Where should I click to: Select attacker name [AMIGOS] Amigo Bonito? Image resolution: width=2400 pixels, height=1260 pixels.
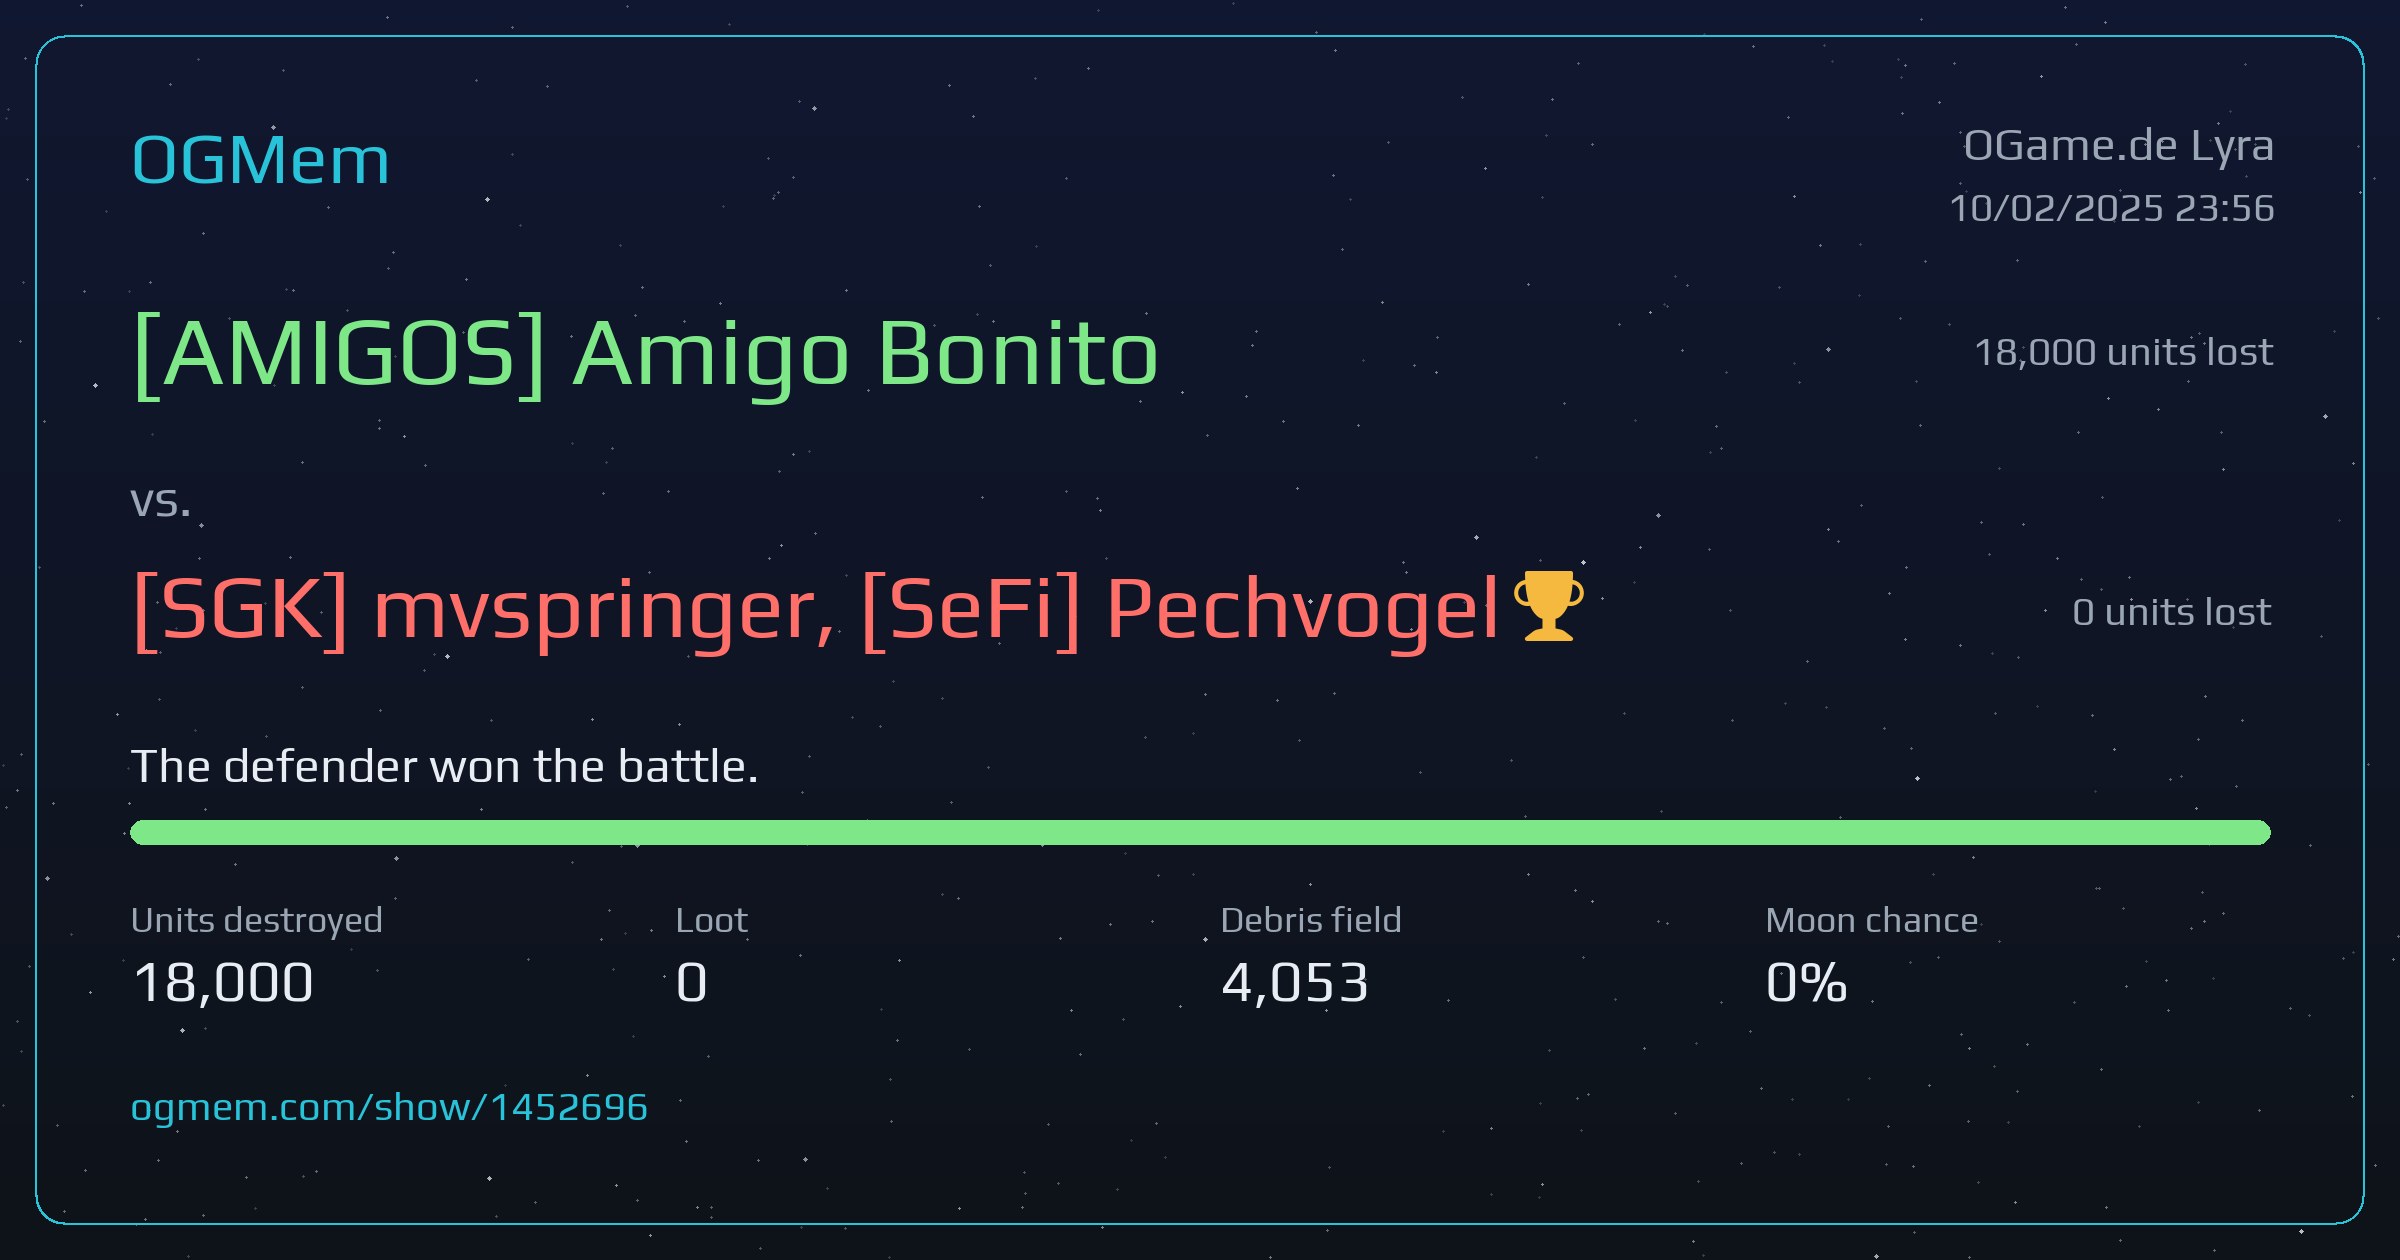pos(646,355)
